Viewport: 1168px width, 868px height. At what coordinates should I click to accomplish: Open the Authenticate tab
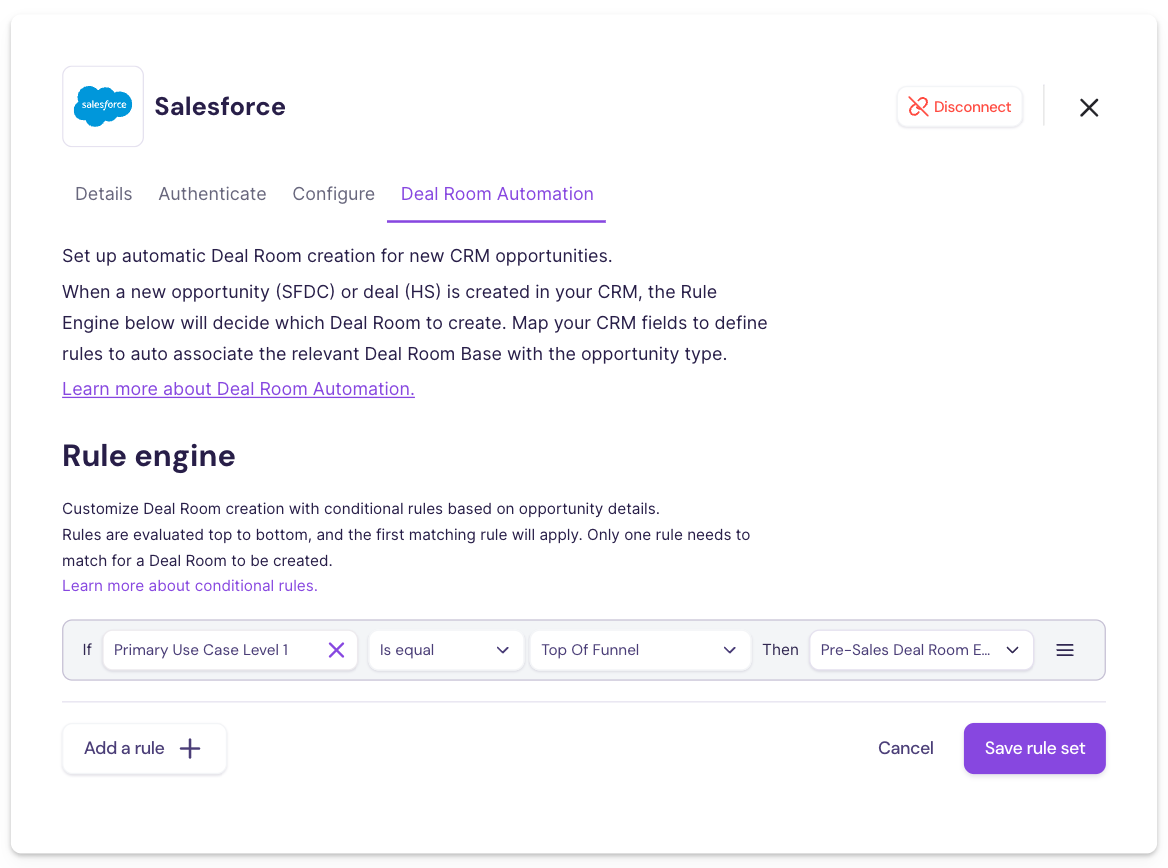[212, 194]
